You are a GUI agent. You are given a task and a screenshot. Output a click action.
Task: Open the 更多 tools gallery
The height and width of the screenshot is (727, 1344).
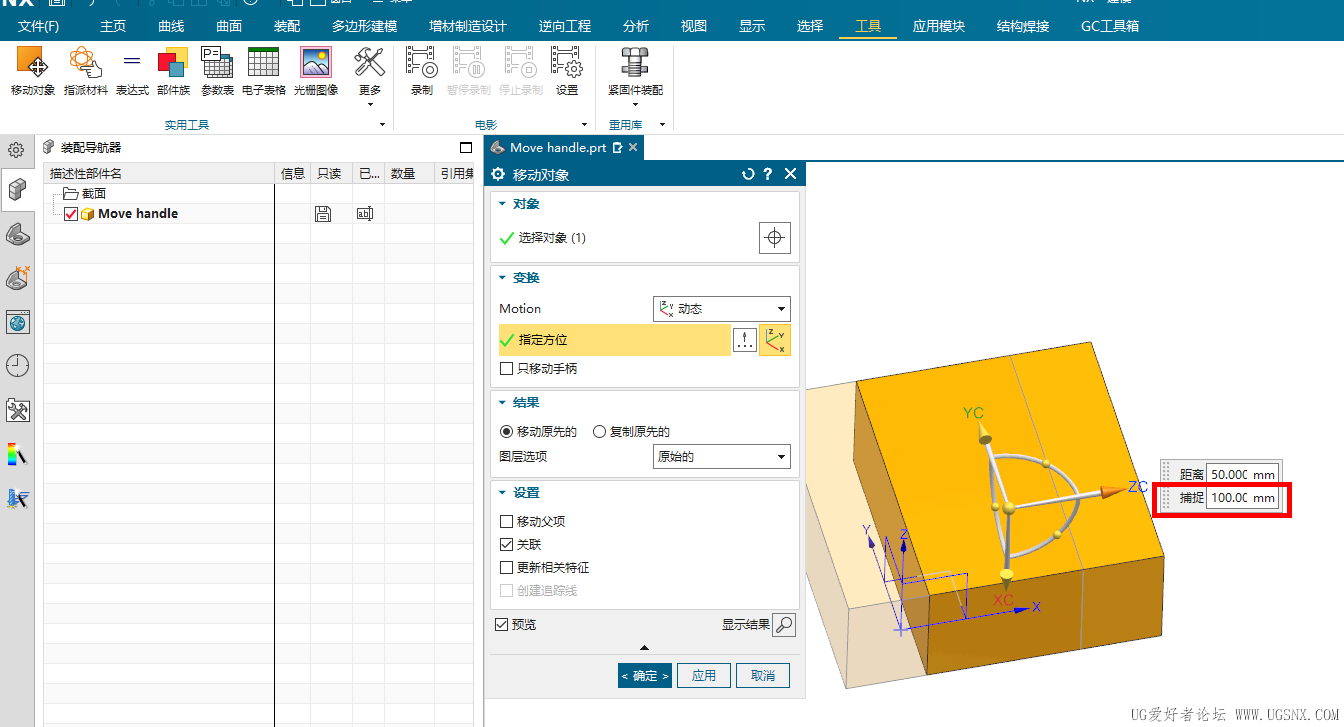(370, 77)
